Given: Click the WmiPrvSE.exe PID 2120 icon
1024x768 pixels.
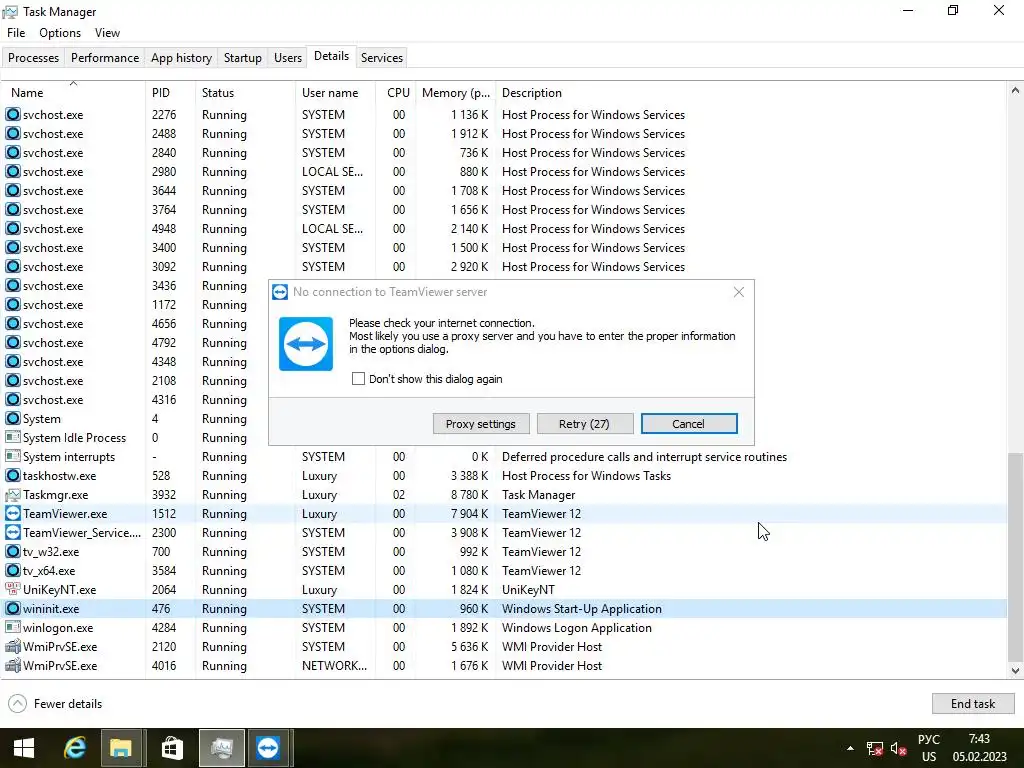Looking at the screenshot, I should (x=12, y=647).
